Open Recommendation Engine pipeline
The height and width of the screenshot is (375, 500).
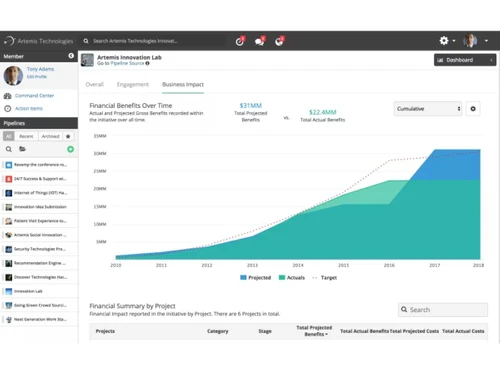[x=40, y=263]
